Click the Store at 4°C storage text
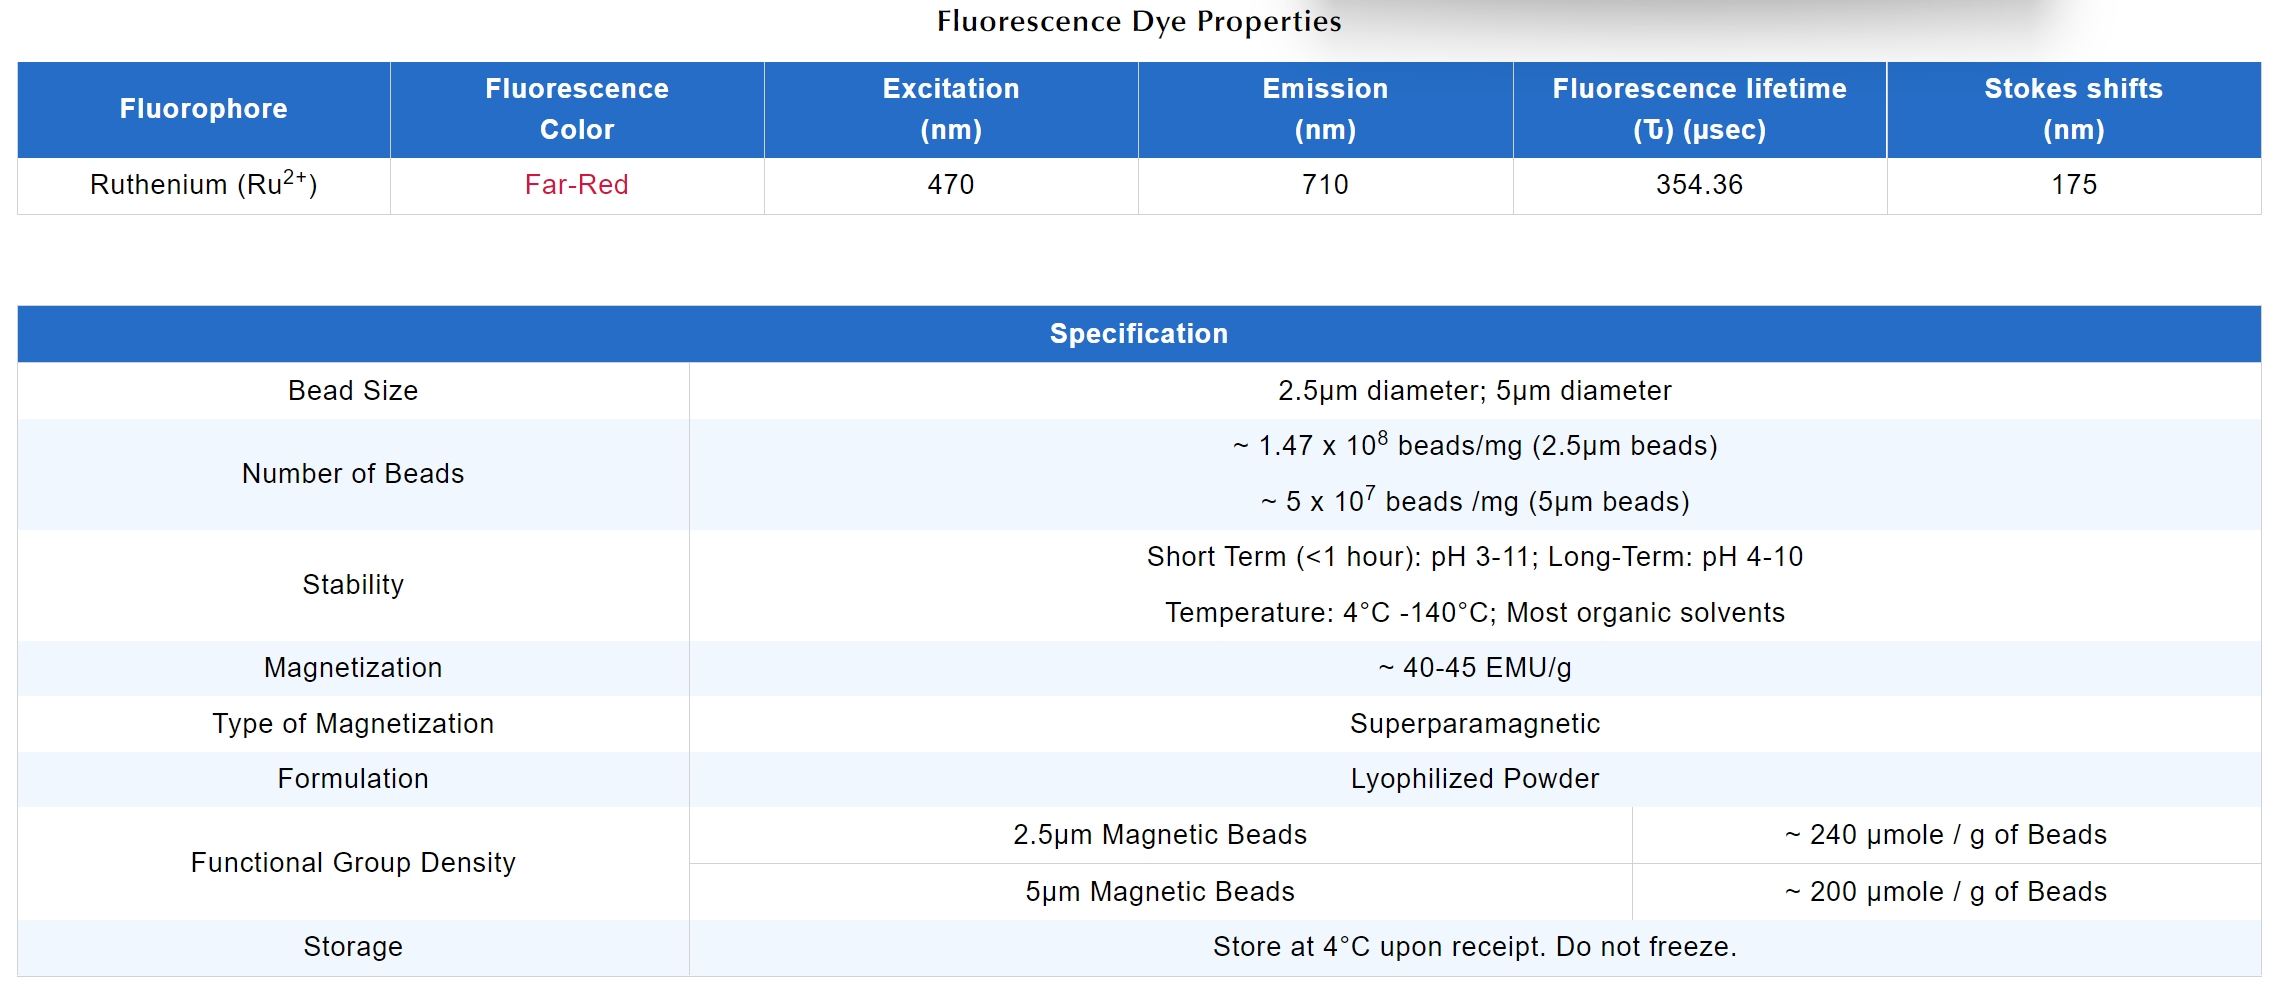Viewport: 2287px width, 1000px height. coord(1474,947)
